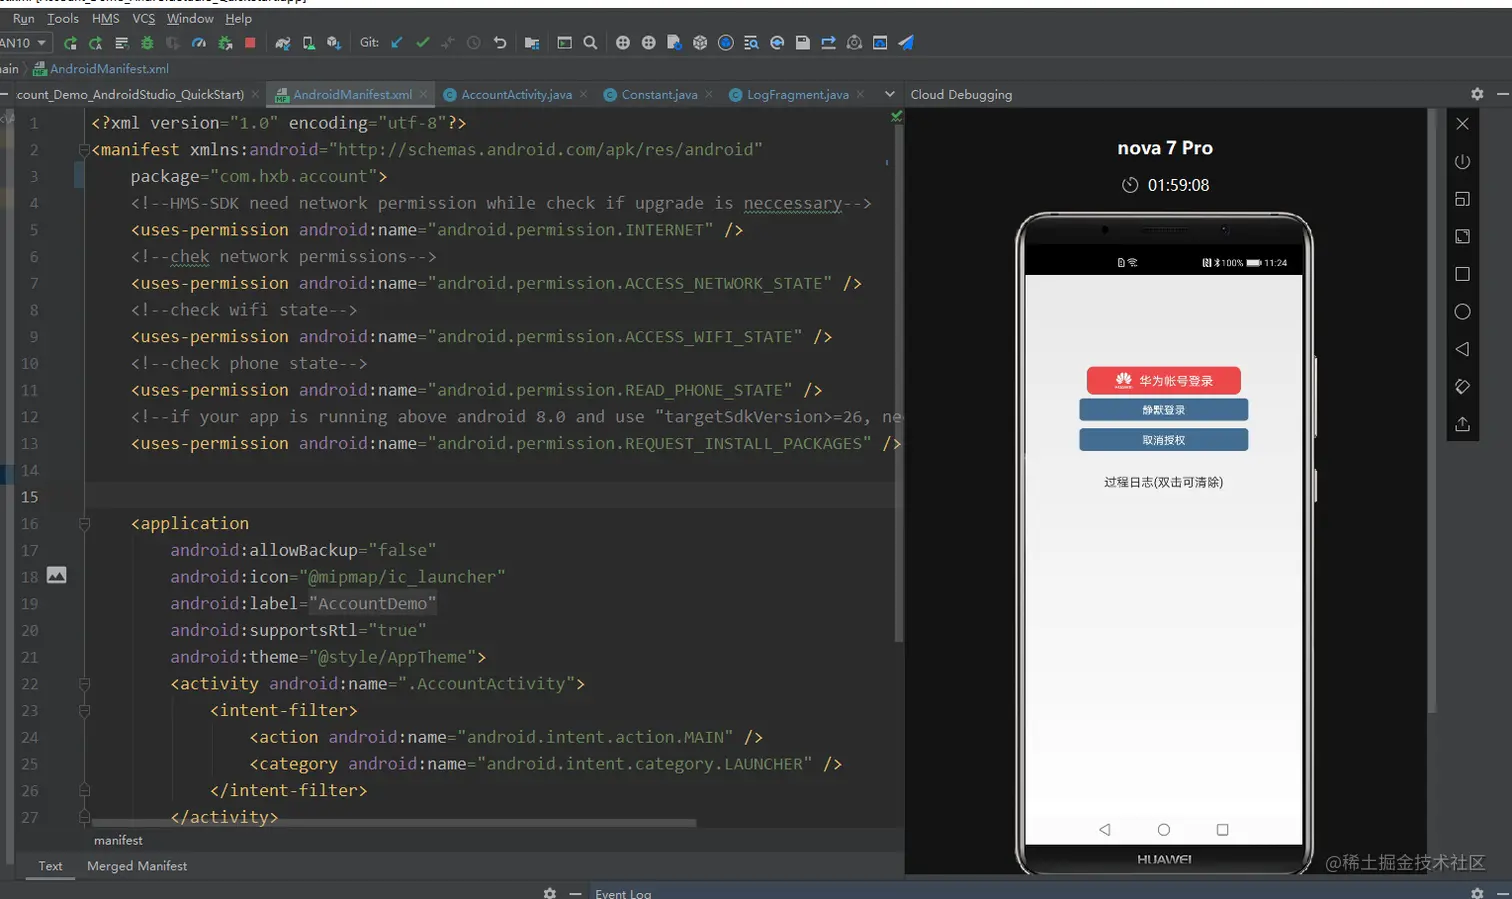Open the Project Structure icon
Image resolution: width=1512 pixels, height=899 pixels.
tap(532, 43)
